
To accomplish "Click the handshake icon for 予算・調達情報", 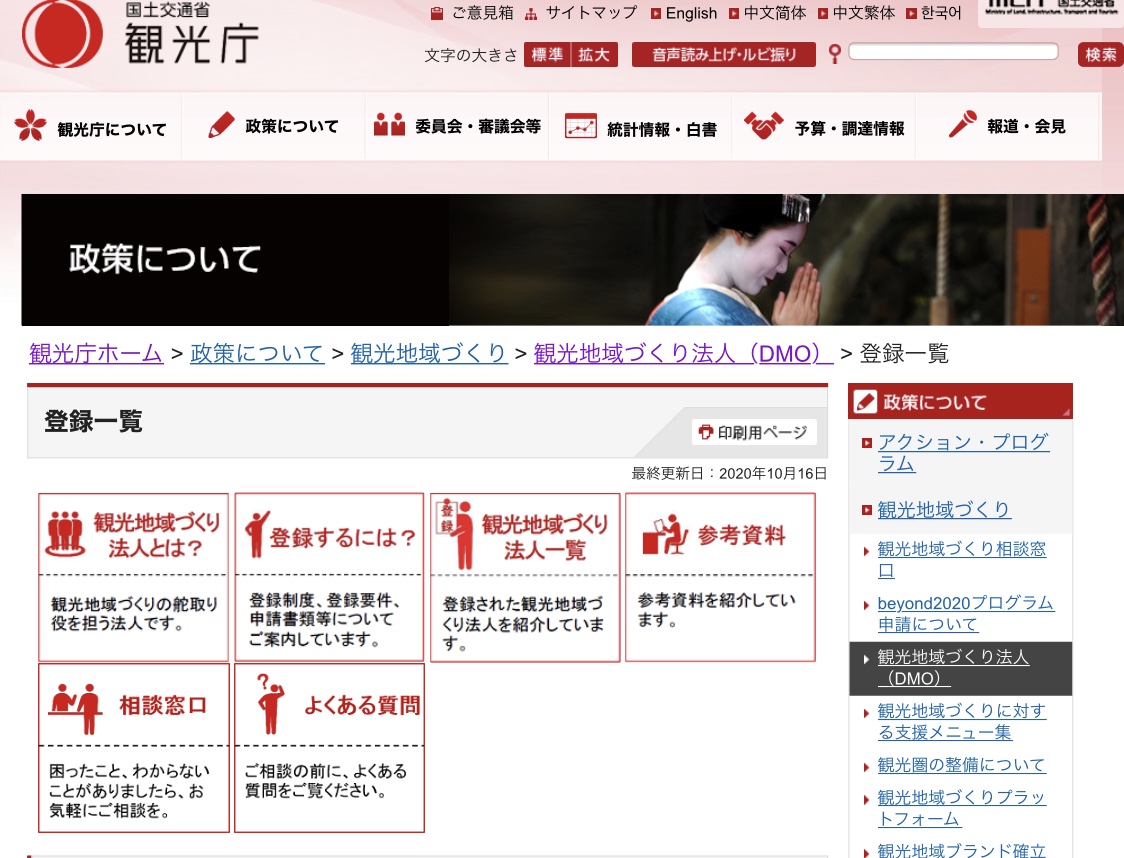I will coord(763,126).
